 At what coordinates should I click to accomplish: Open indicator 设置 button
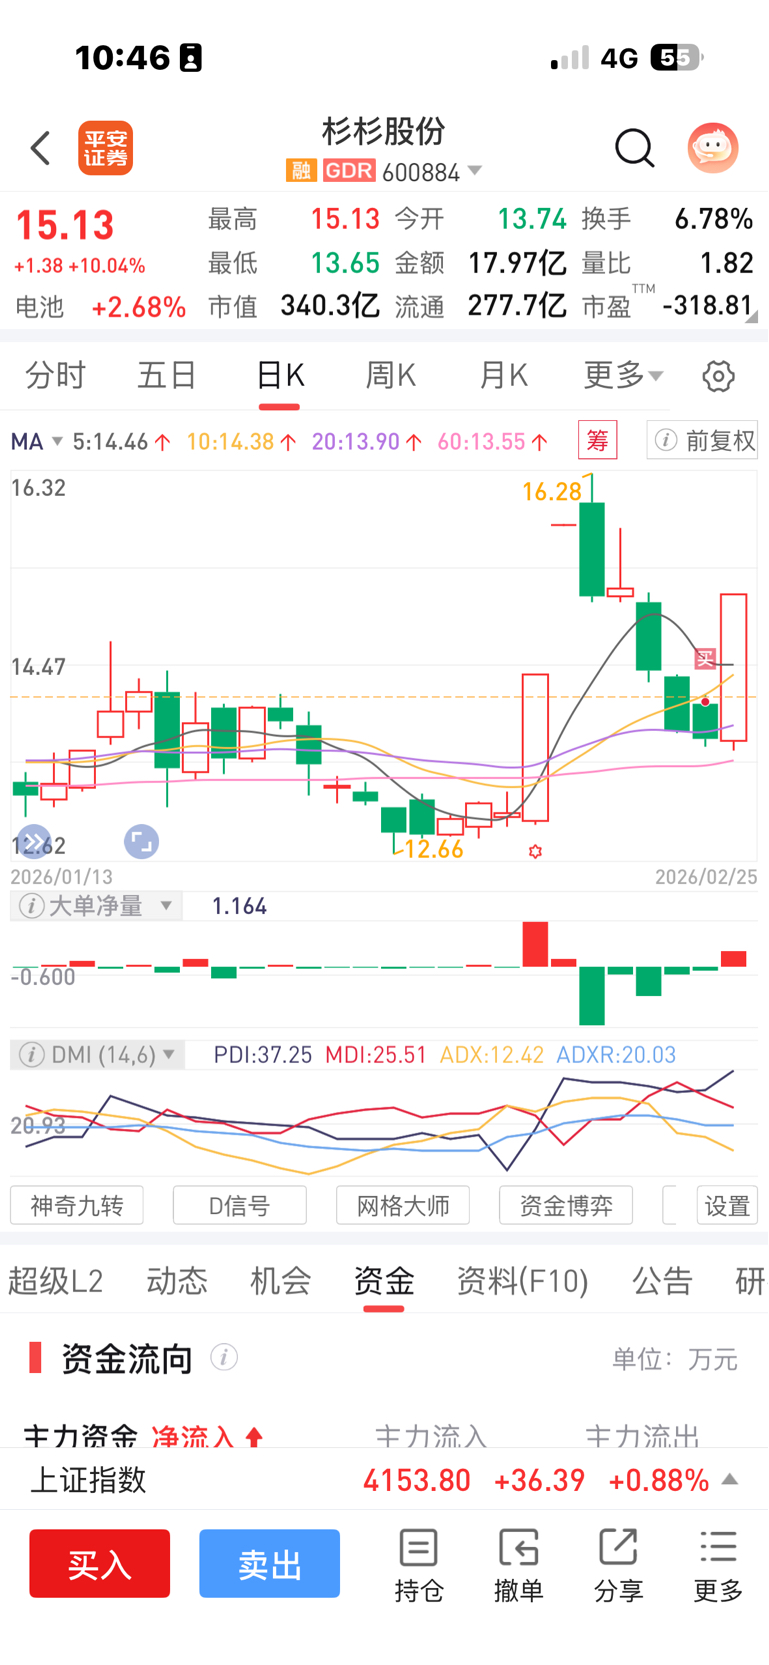[727, 1206]
